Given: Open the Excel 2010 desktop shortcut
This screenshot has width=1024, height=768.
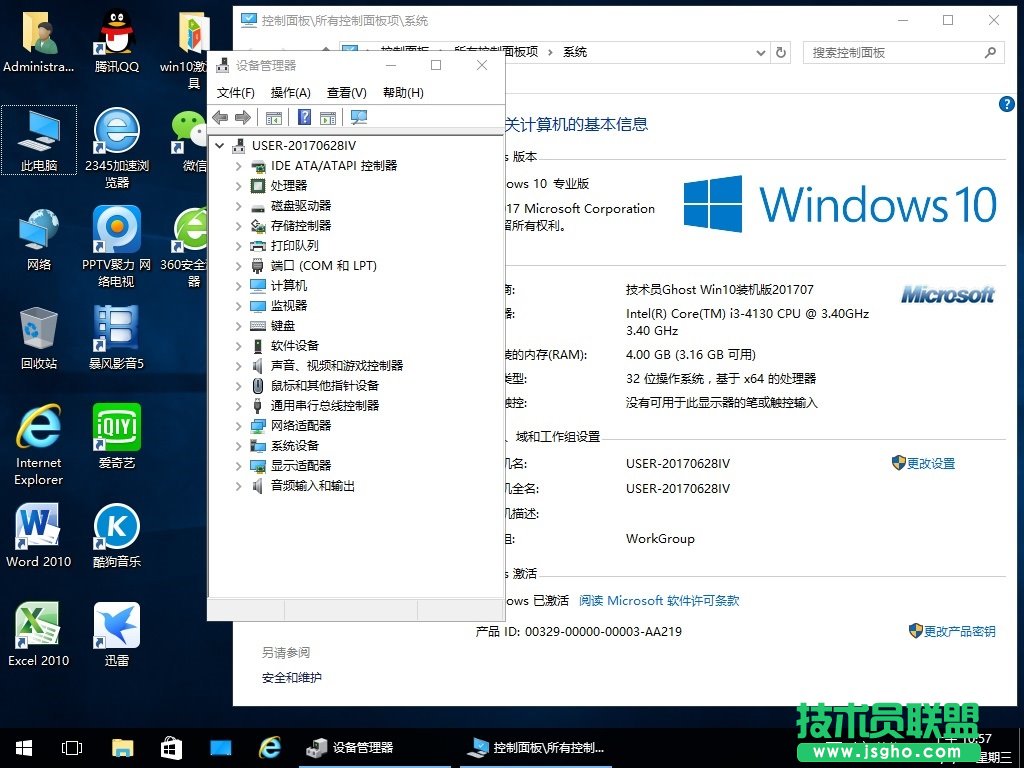Looking at the screenshot, I should [39, 635].
